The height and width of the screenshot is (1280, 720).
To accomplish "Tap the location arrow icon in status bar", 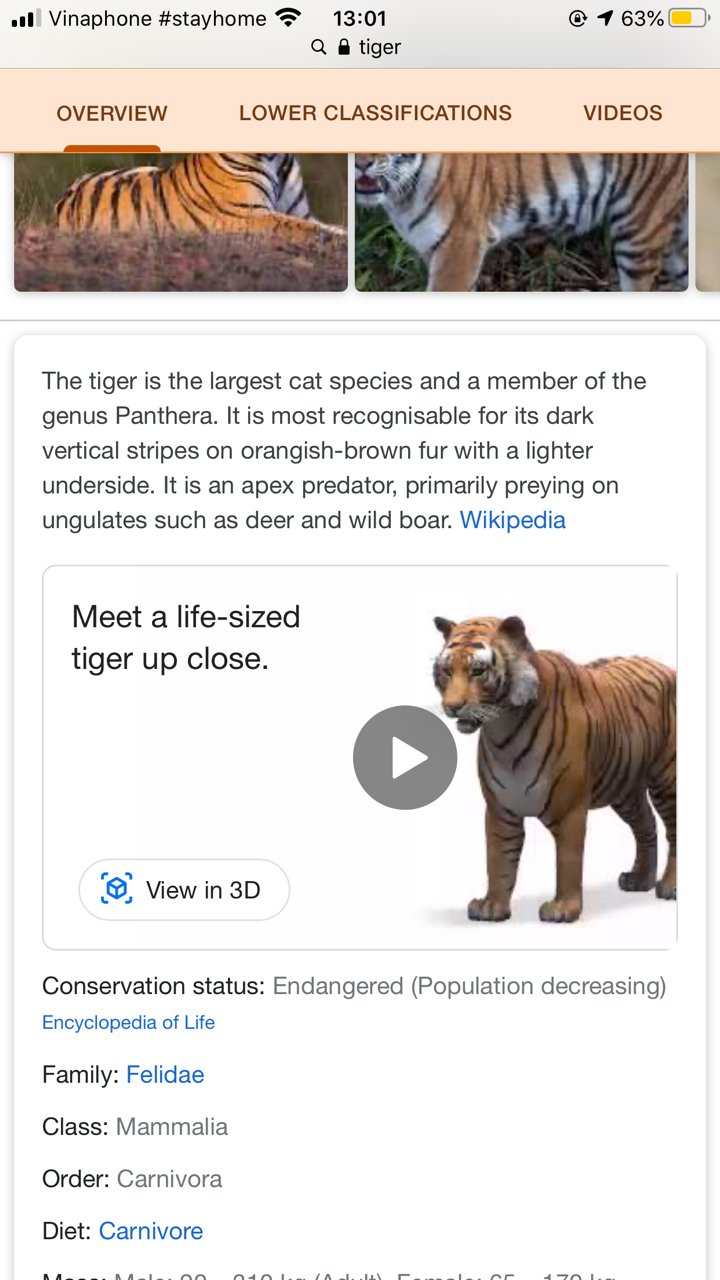I will [605, 18].
